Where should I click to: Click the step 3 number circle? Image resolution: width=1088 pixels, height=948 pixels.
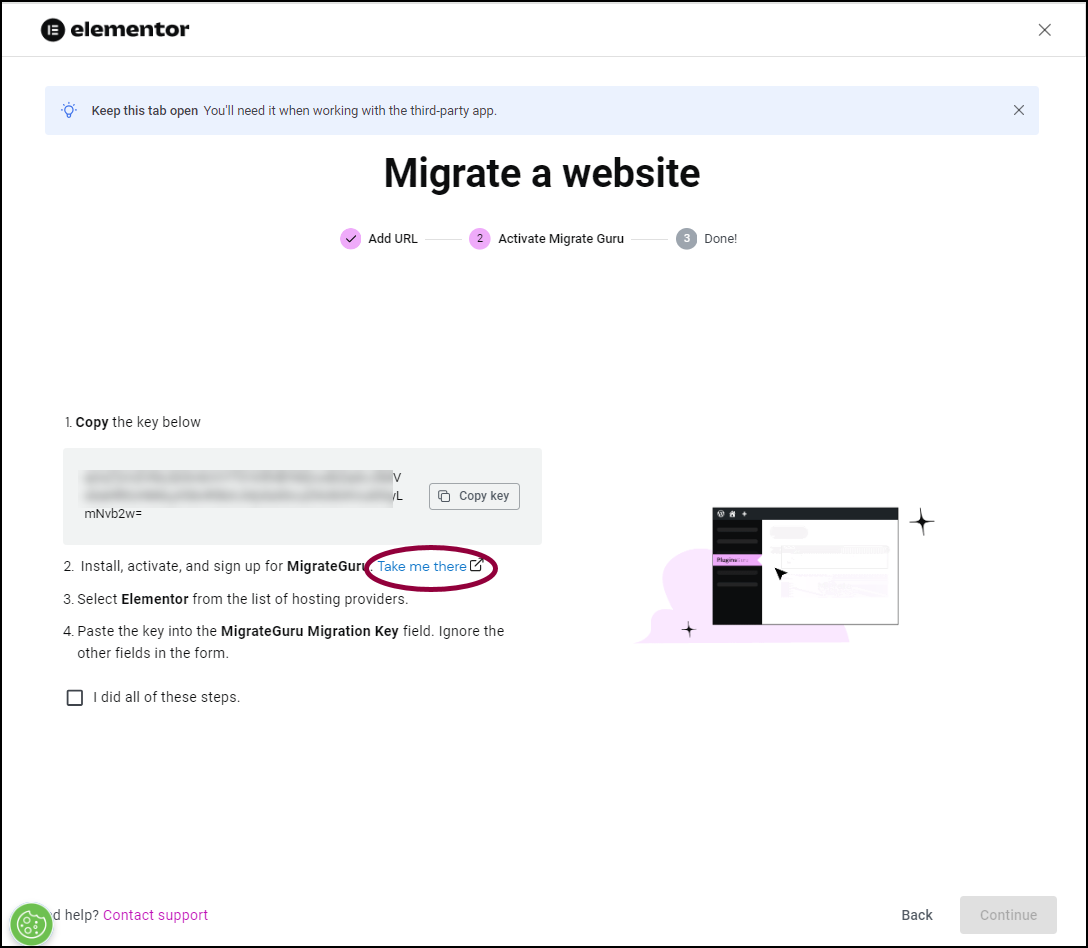tap(686, 239)
